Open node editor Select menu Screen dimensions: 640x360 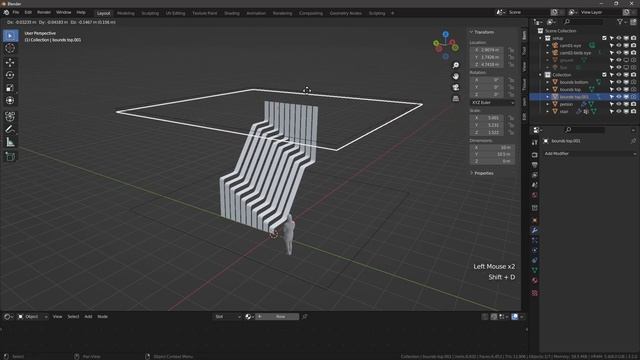[x=73, y=317]
